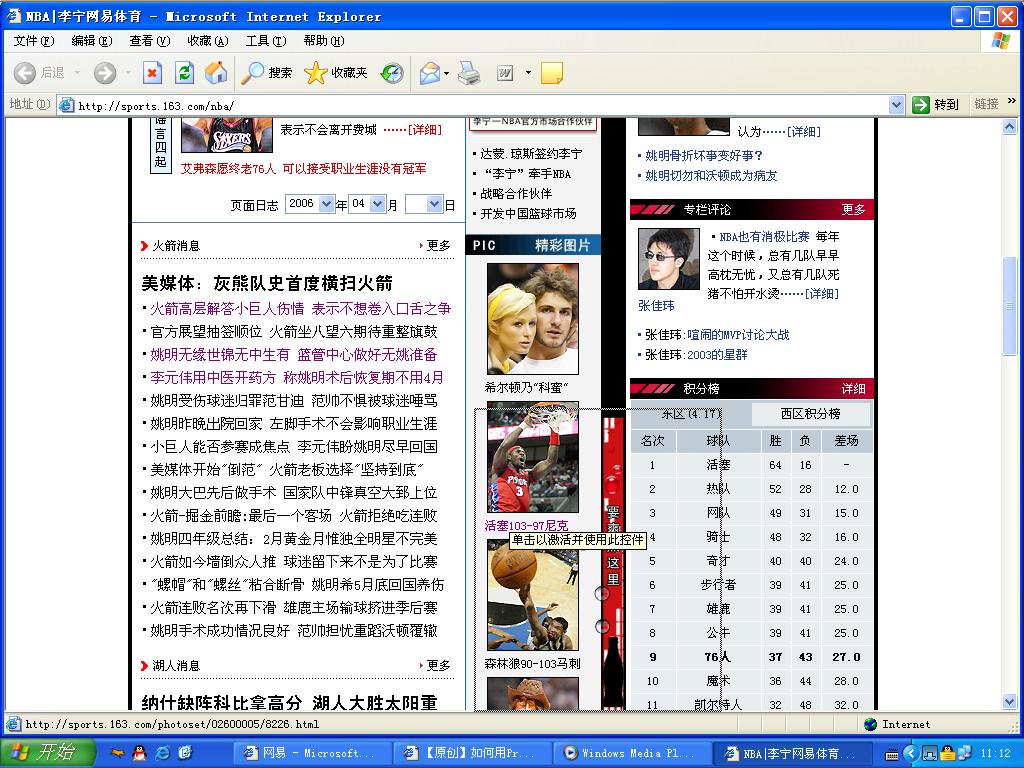Open the 希尔顿乃科蜜 photo thumbnail
Viewport: 1024px width, 768px height.
click(x=533, y=319)
